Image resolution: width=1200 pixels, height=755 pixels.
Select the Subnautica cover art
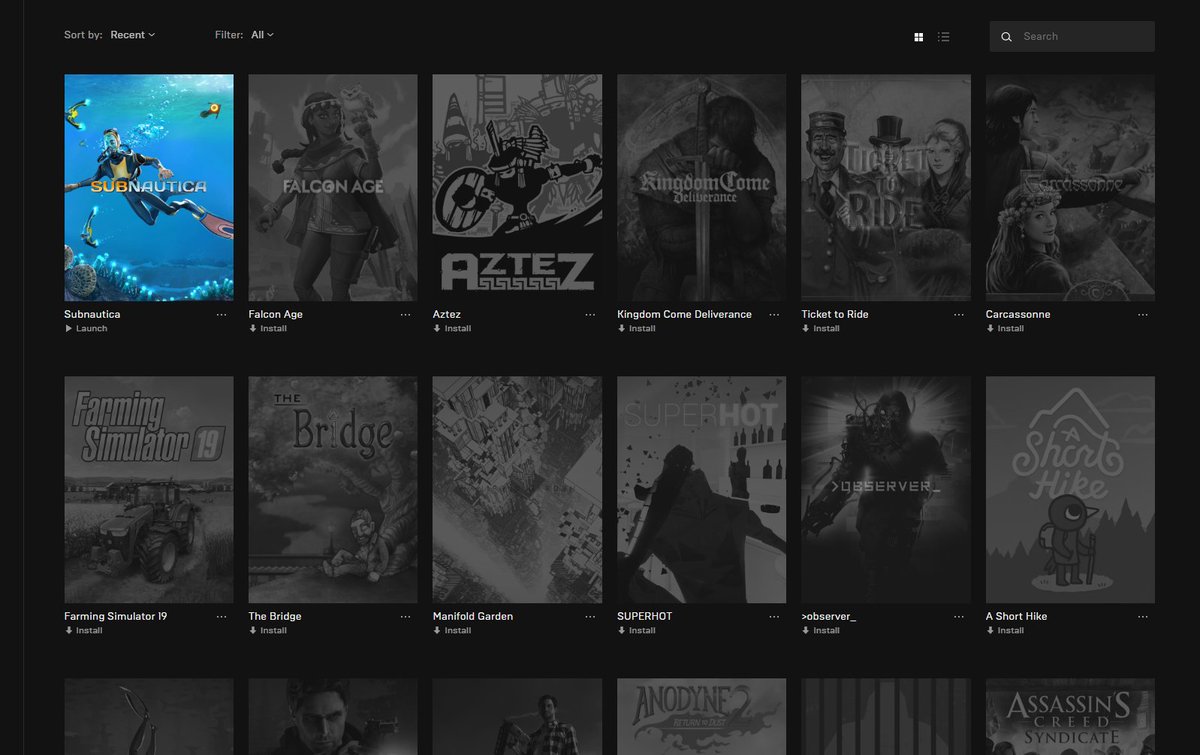(x=149, y=187)
